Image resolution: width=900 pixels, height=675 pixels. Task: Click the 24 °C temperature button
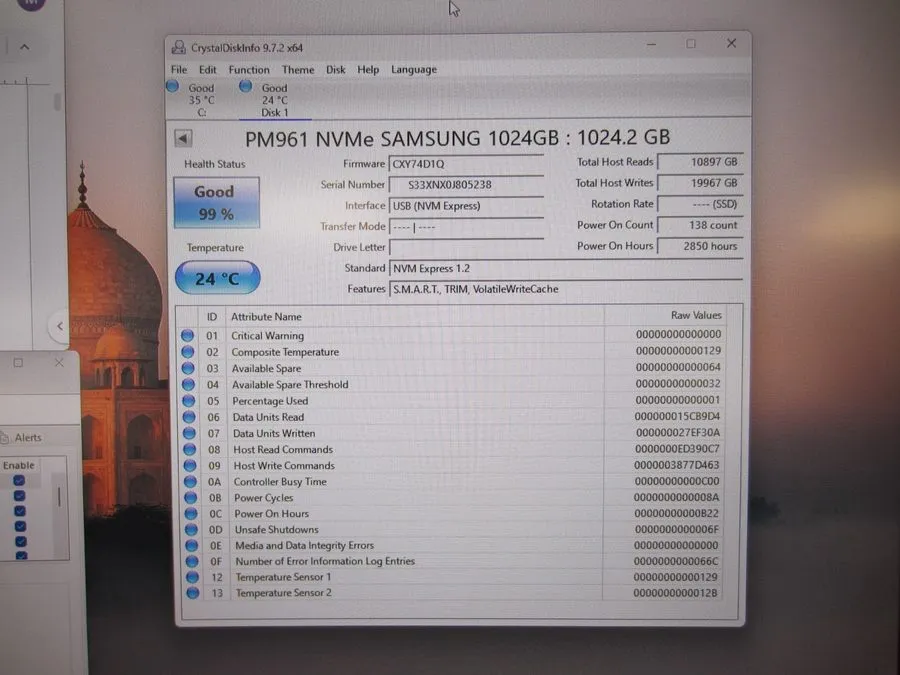point(218,278)
